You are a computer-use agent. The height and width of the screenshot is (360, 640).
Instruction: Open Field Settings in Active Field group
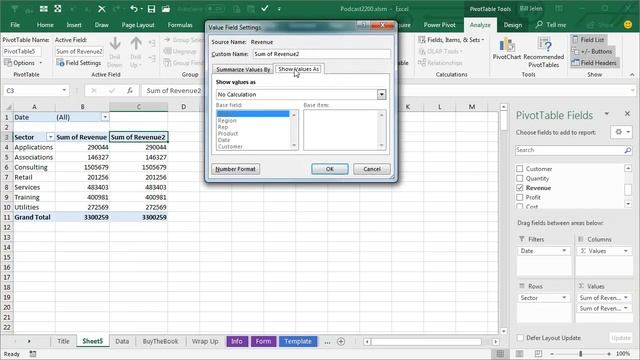click(x=79, y=63)
